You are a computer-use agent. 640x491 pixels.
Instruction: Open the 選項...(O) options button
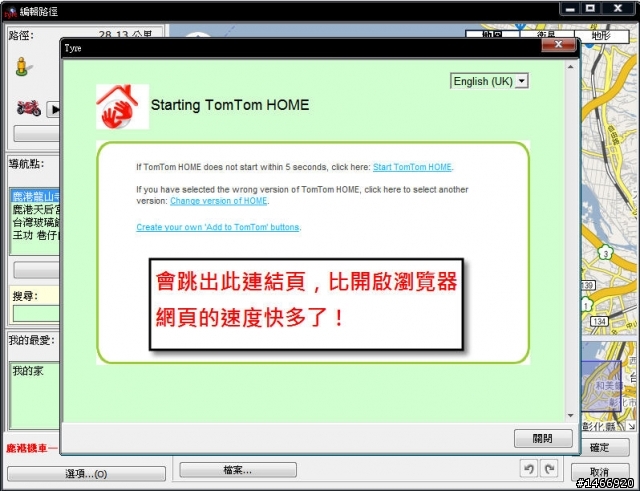(x=87, y=474)
